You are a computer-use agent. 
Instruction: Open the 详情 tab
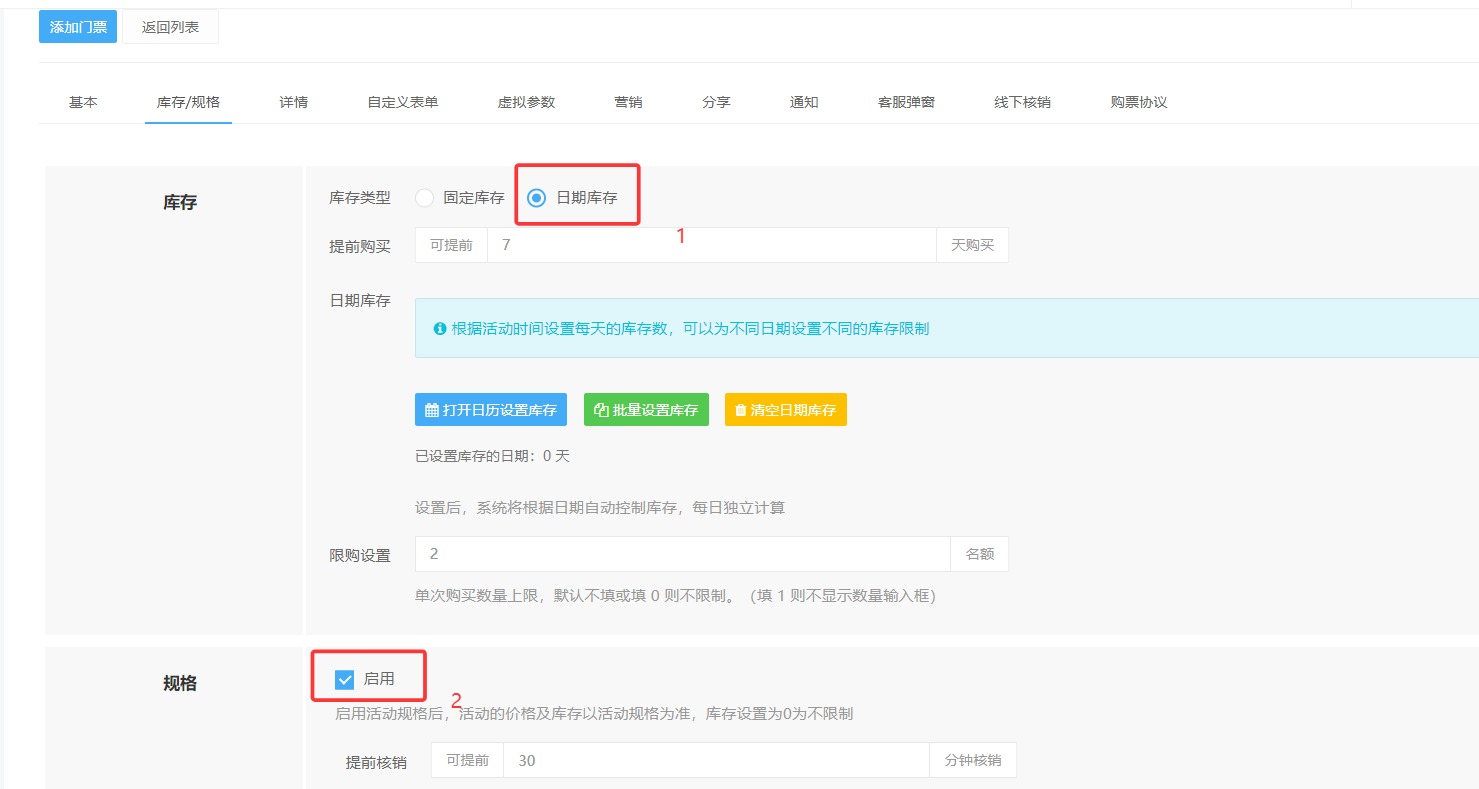point(293,102)
